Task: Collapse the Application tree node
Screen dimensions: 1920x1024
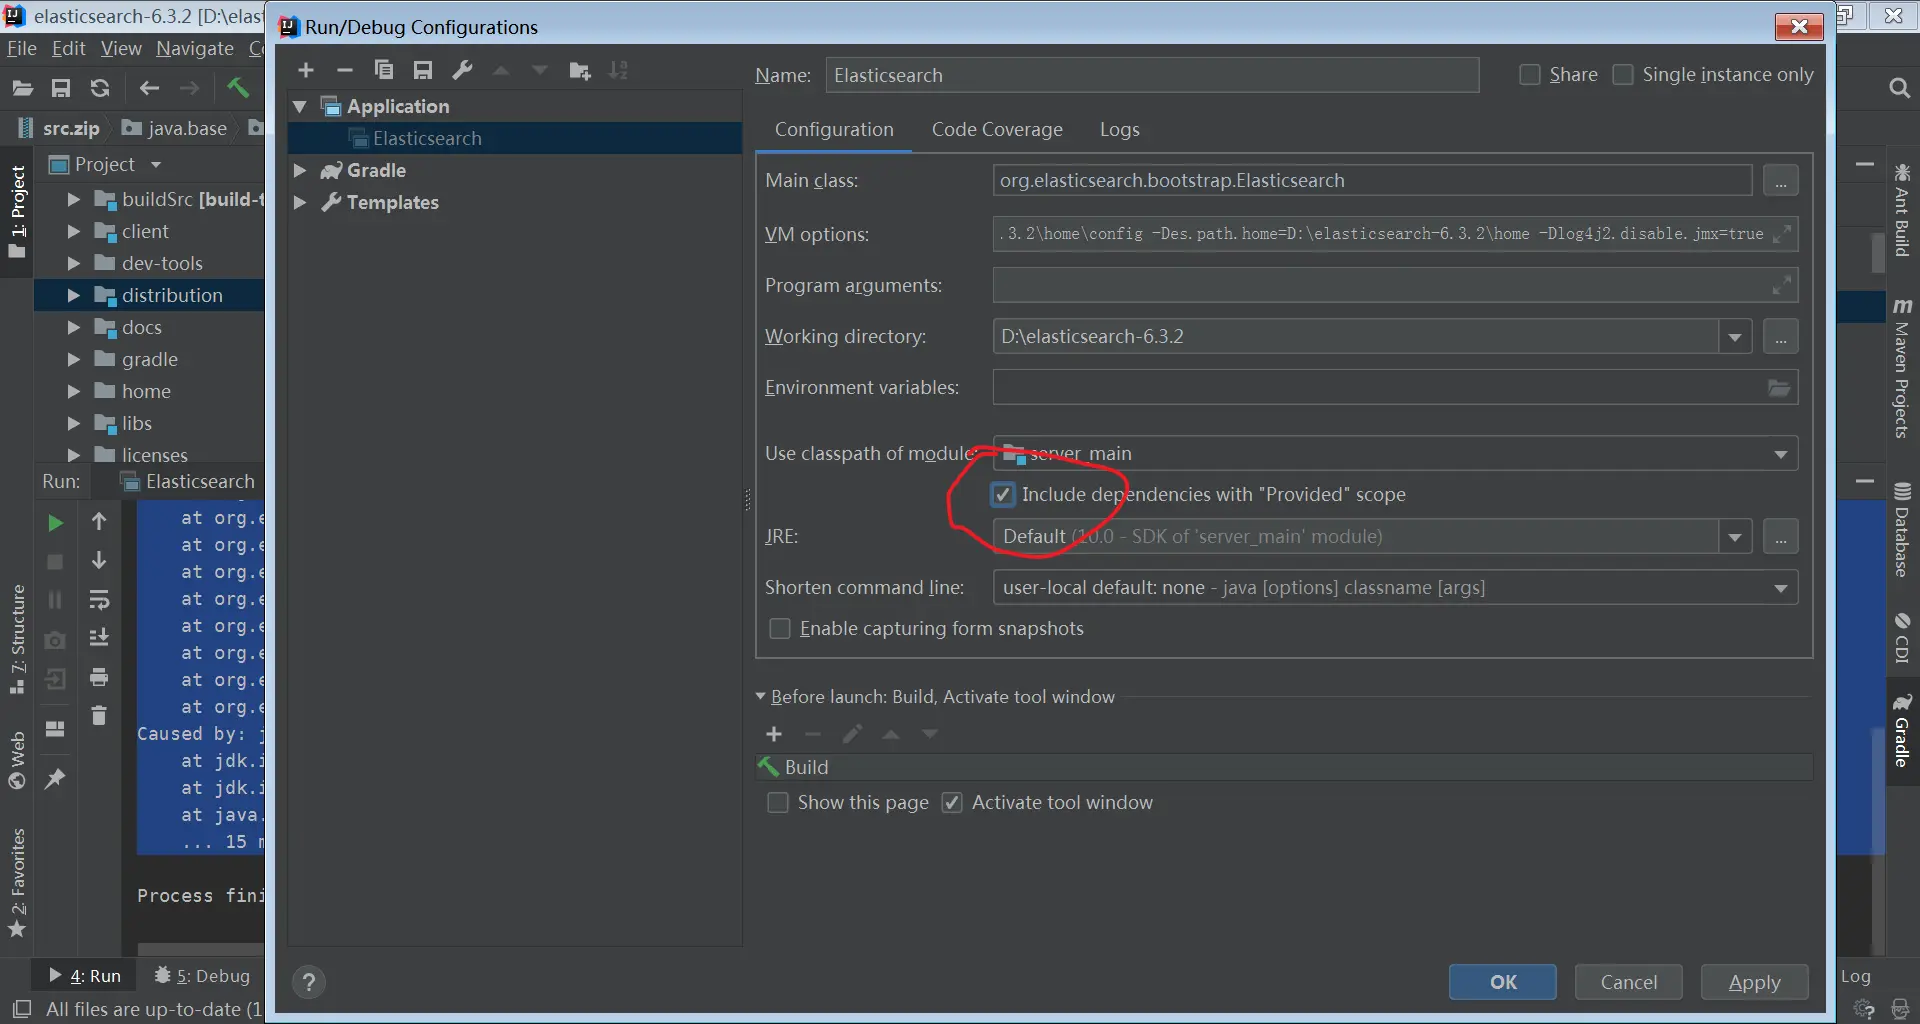Action: click(x=300, y=106)
